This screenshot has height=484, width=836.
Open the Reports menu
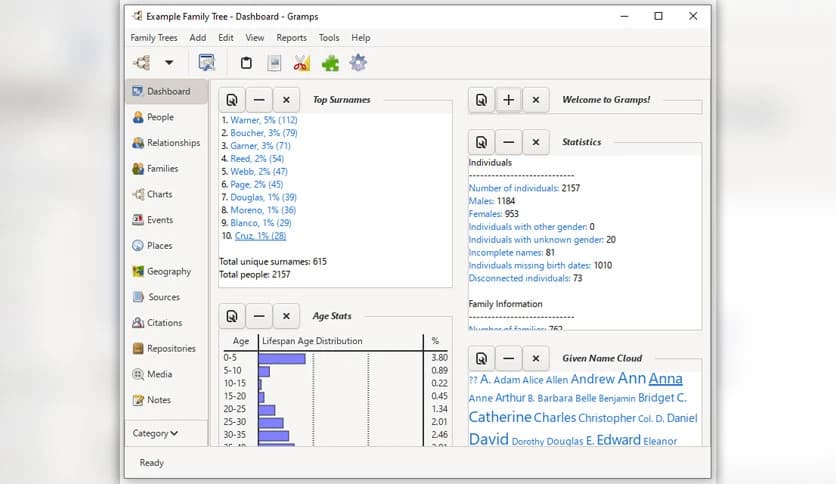point(291,38)
